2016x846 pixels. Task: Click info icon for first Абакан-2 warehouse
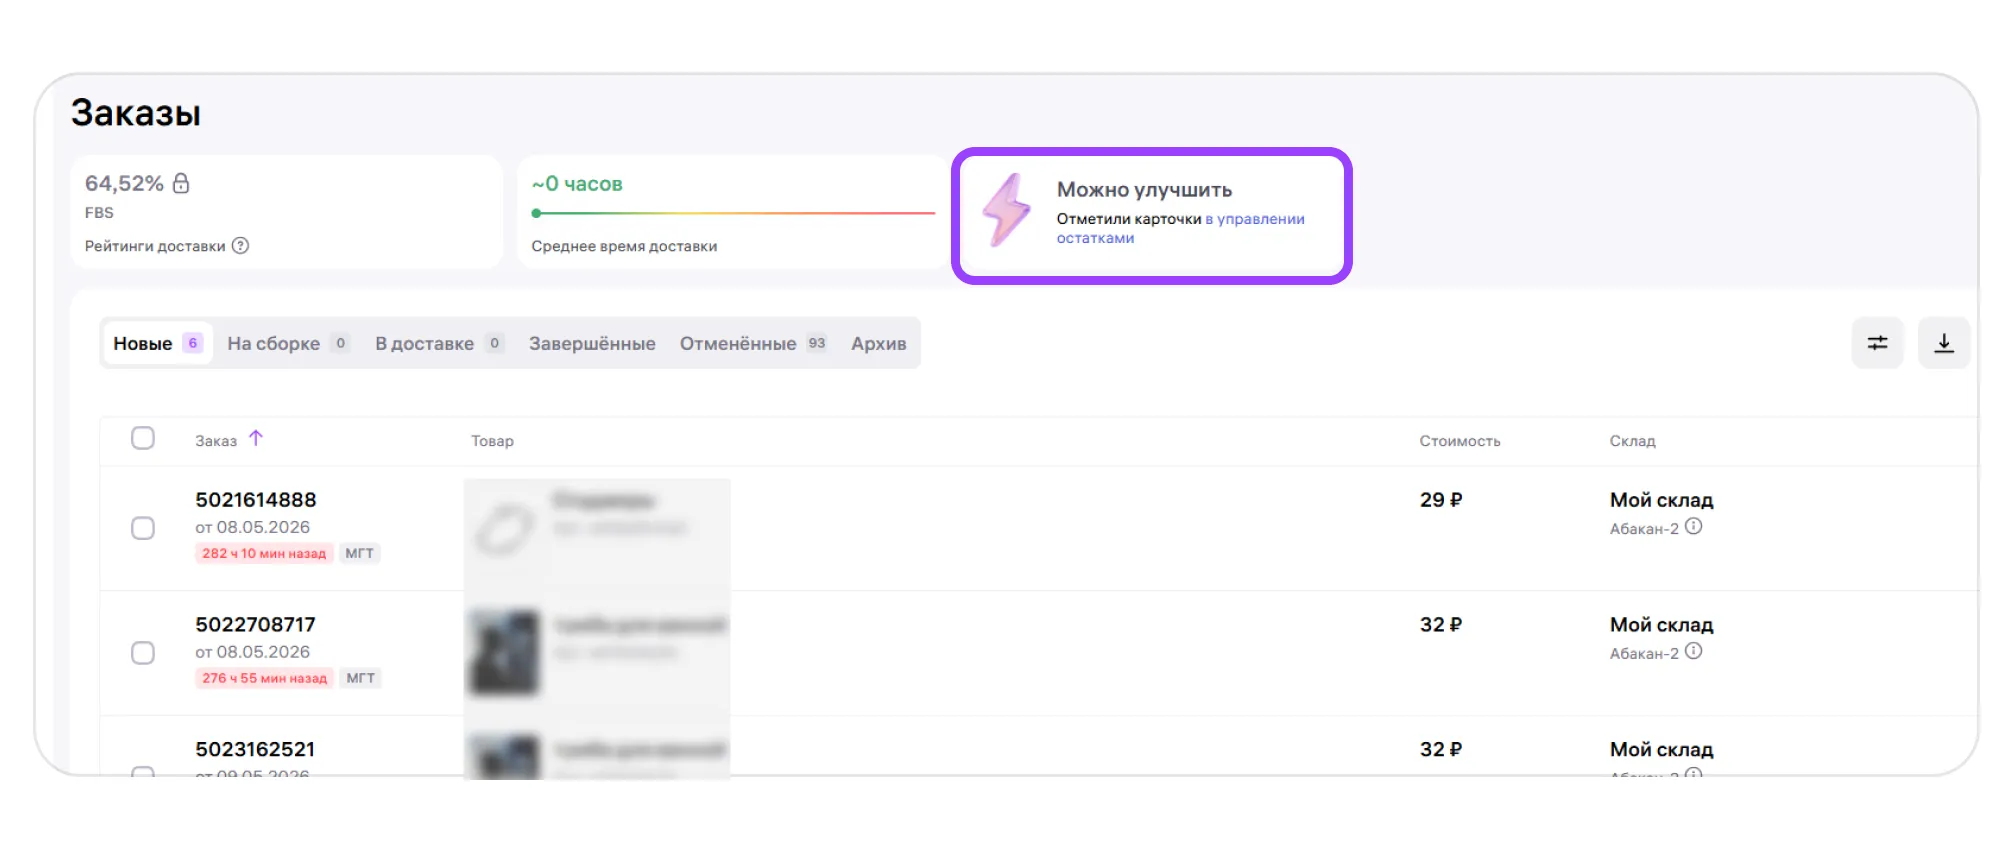pyautogui.click(x=1693, y=527)
